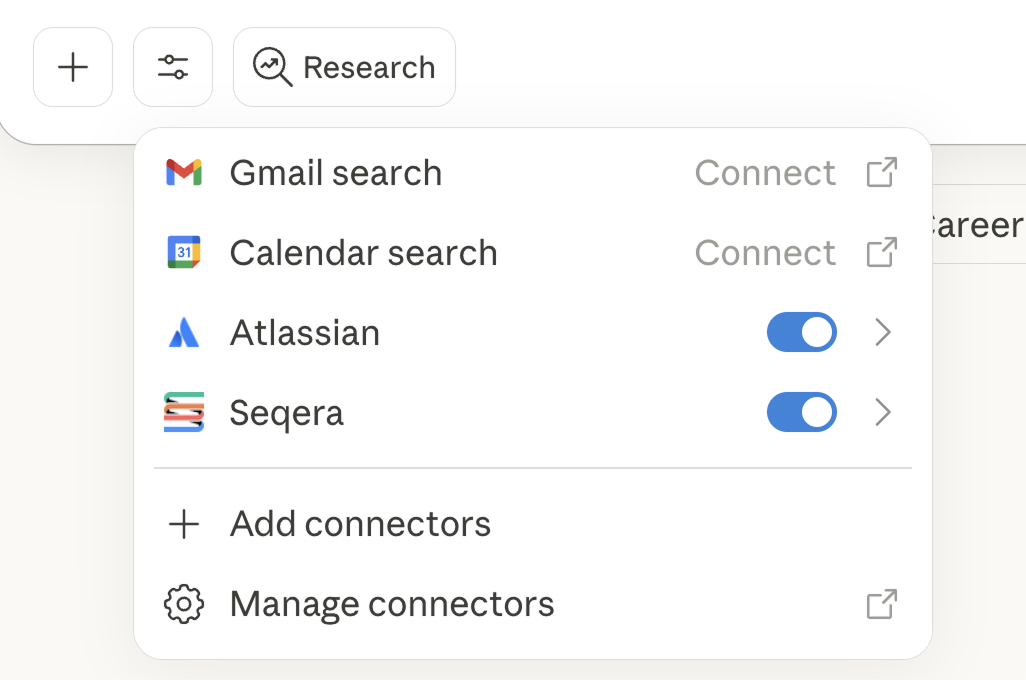Click the Google Calendar icon

[x=184, y=253]
